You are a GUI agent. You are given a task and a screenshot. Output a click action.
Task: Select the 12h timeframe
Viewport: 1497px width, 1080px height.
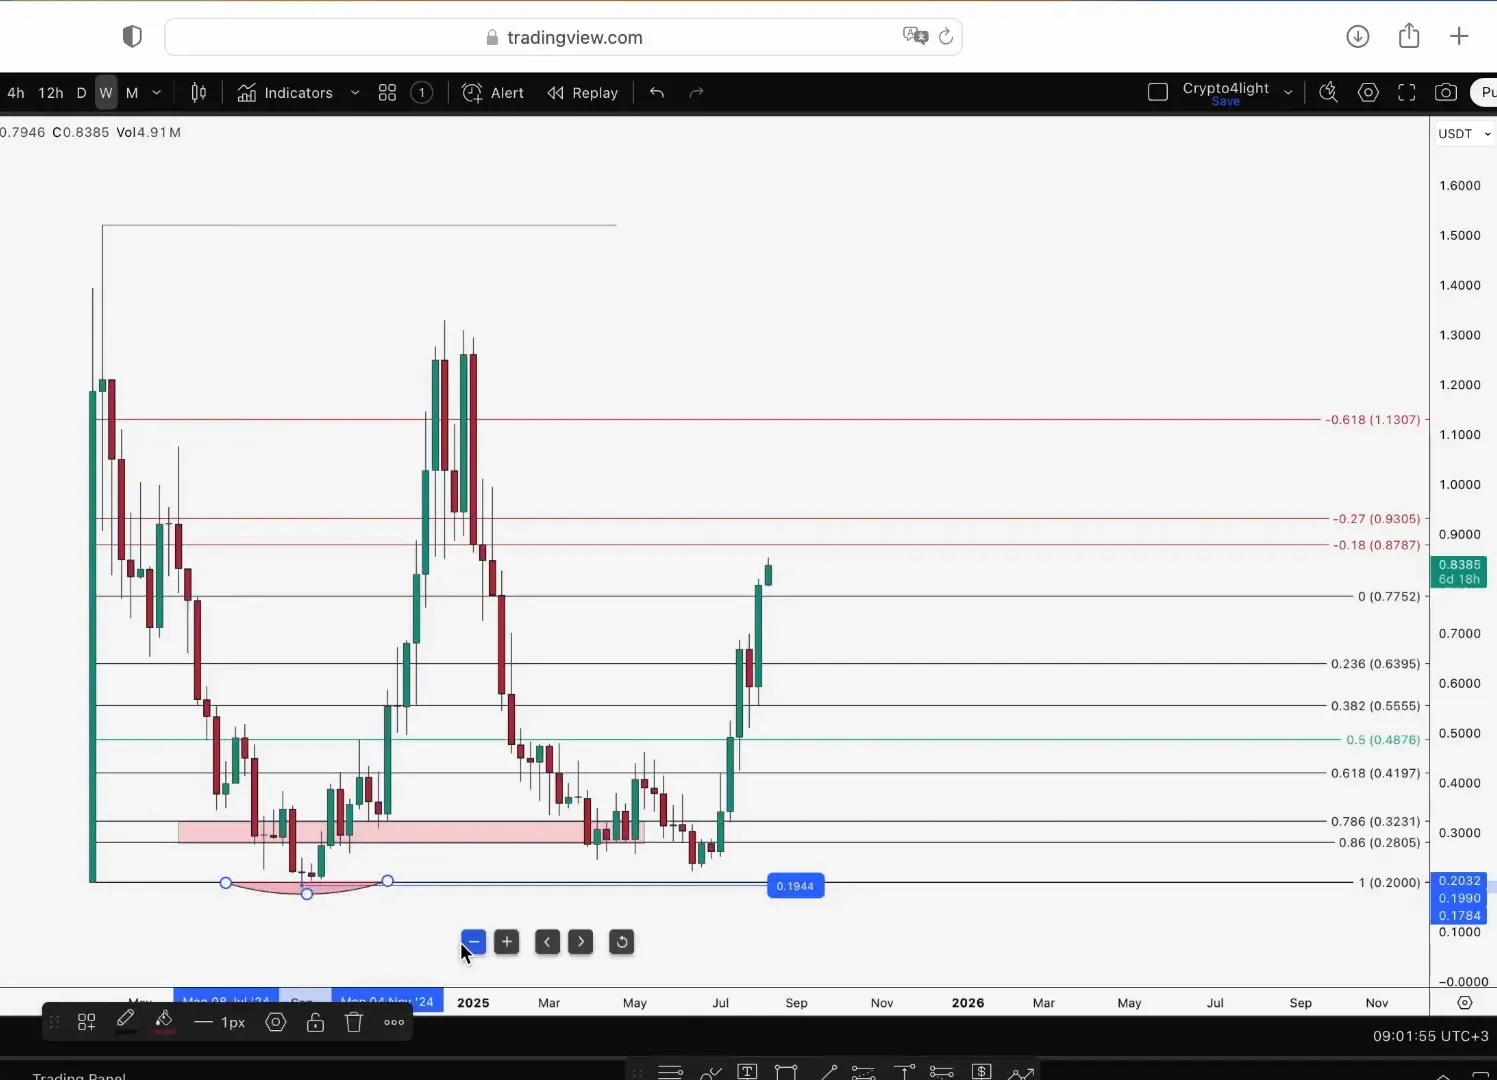coord(51,93)
